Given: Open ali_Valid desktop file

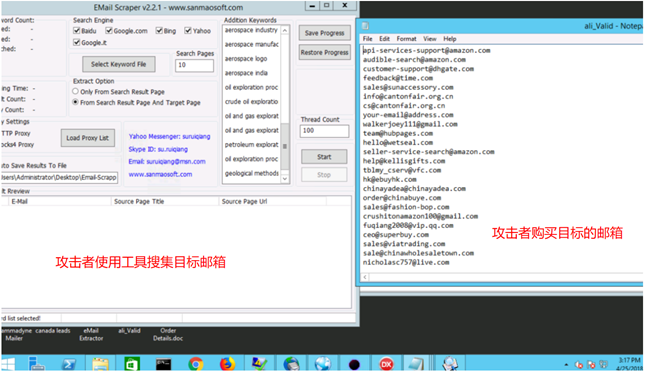Looking at the screenshot, I should coord(129,331).
